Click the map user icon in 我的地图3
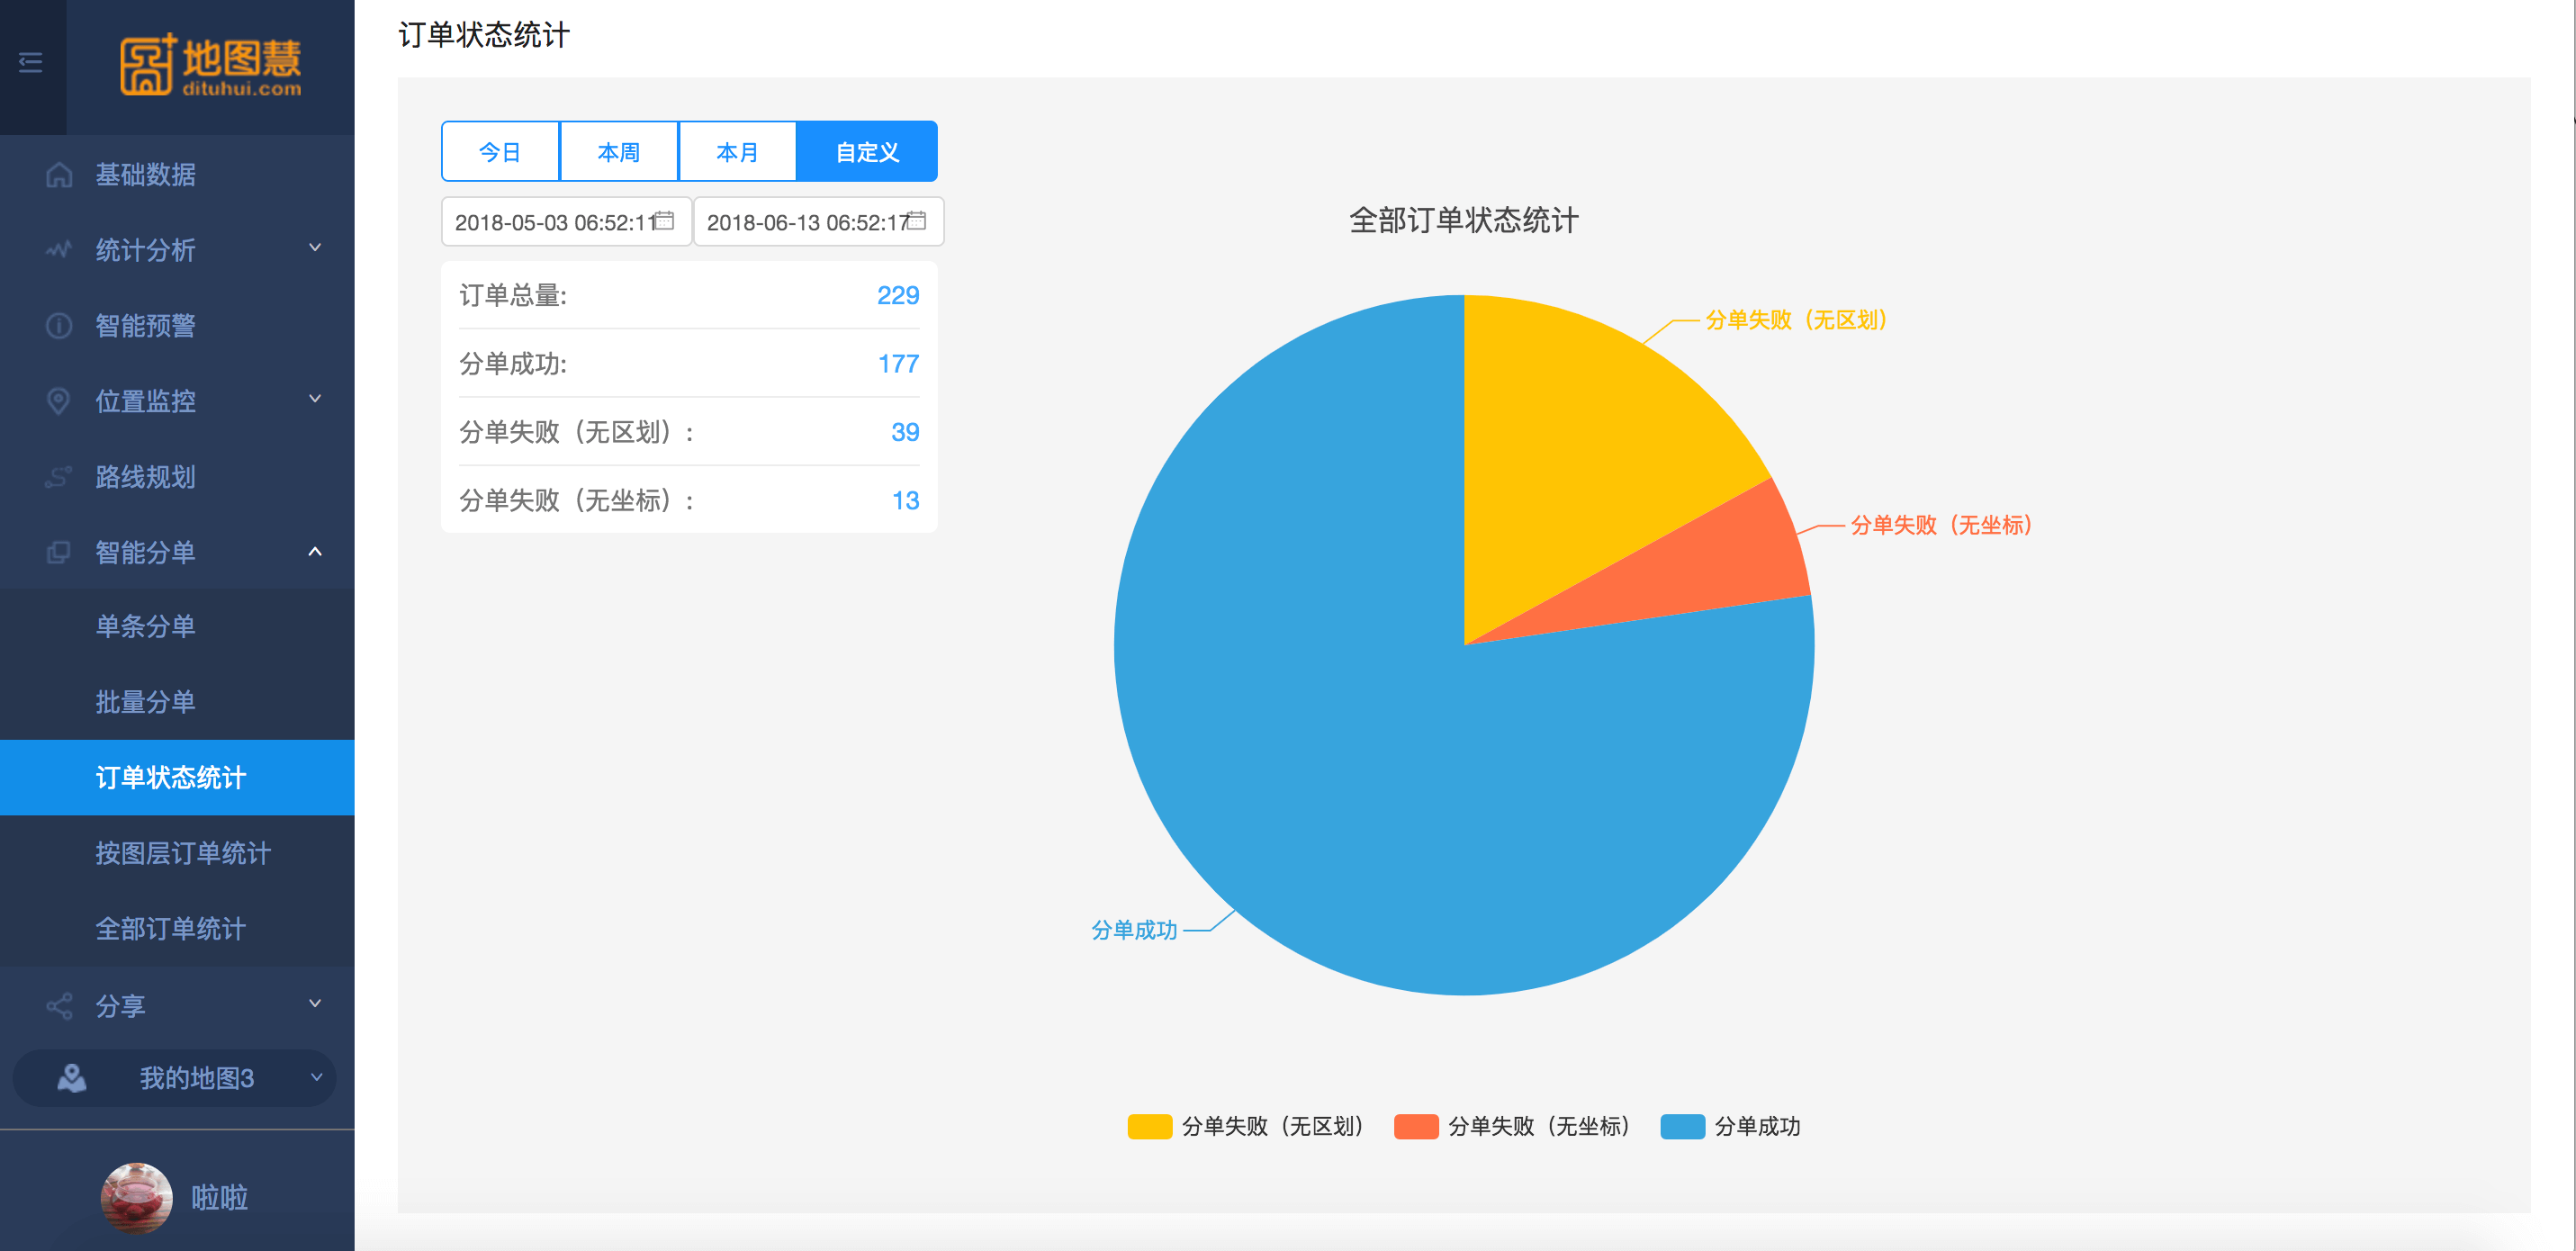This screenshot has width=2576, height=1251. tap(71, 1078)
